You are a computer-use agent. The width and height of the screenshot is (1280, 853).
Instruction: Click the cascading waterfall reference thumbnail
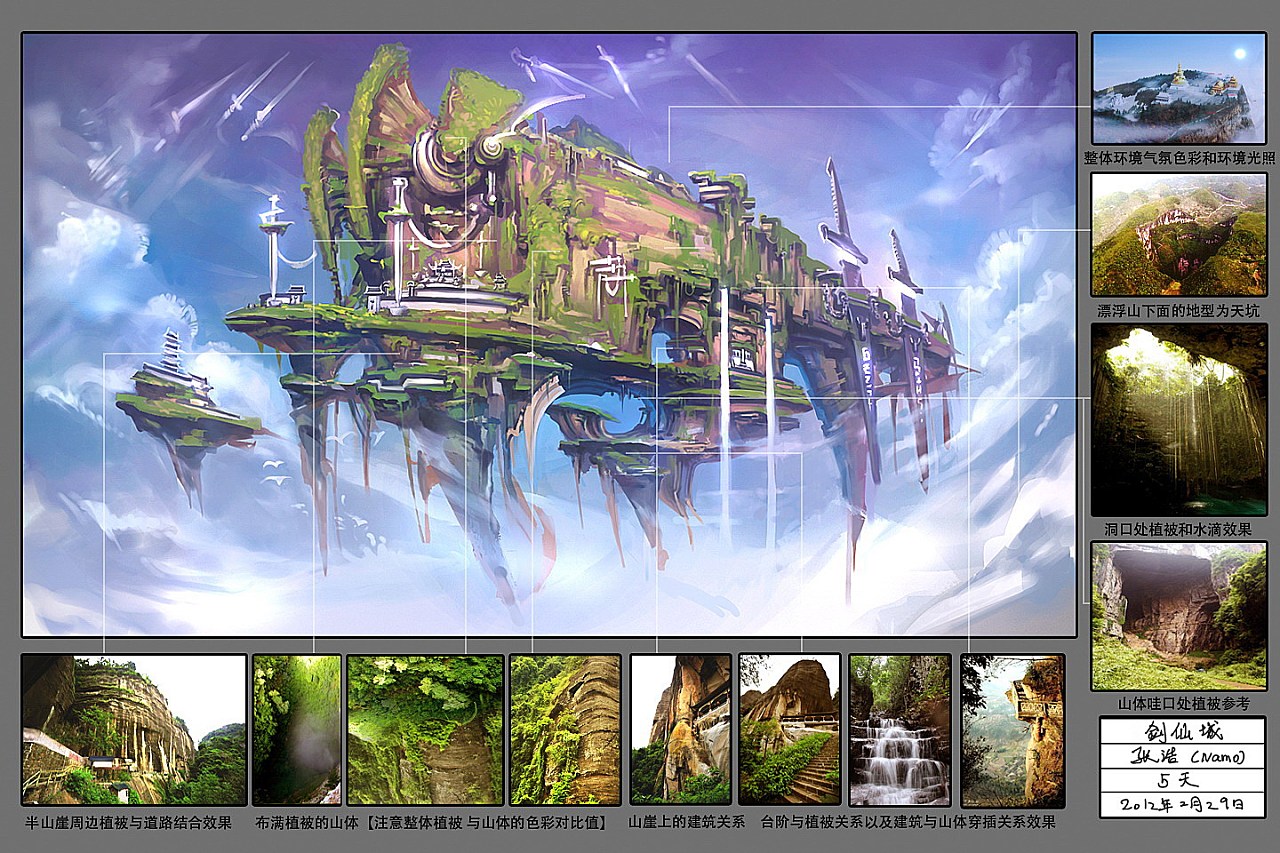899,729
